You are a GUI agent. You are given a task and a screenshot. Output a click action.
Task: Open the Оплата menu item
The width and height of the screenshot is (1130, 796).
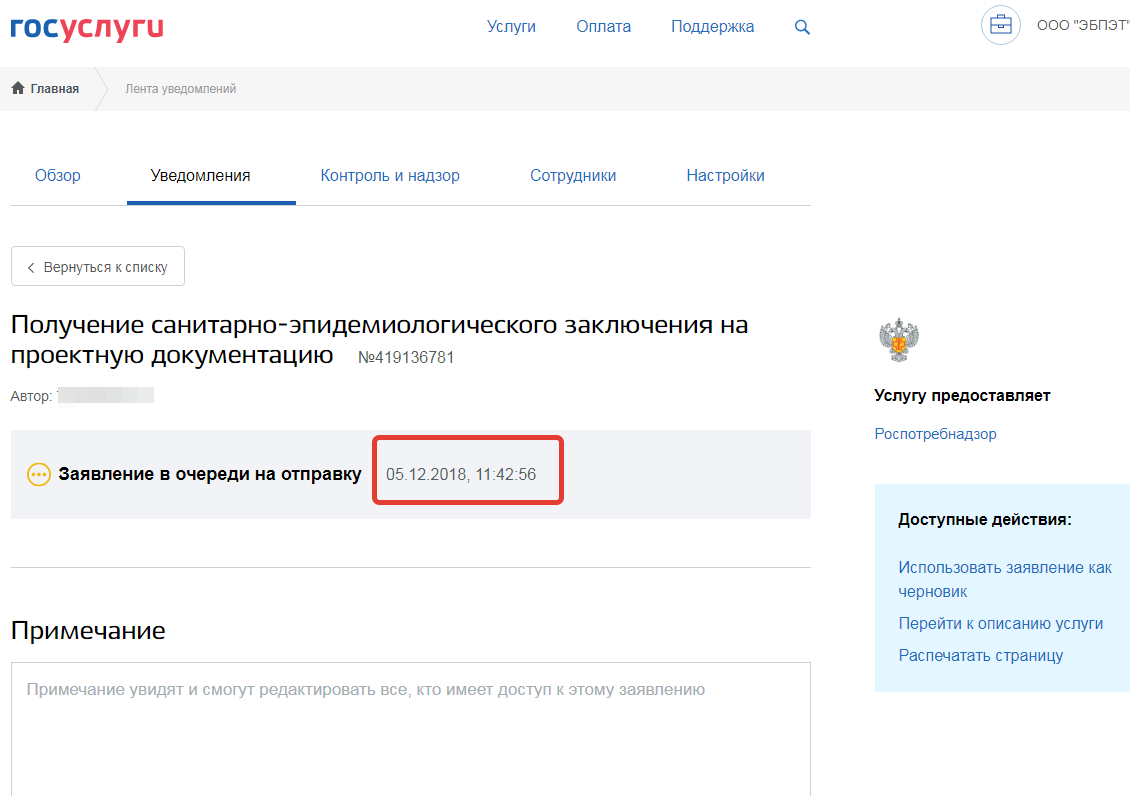coord(603,27)
